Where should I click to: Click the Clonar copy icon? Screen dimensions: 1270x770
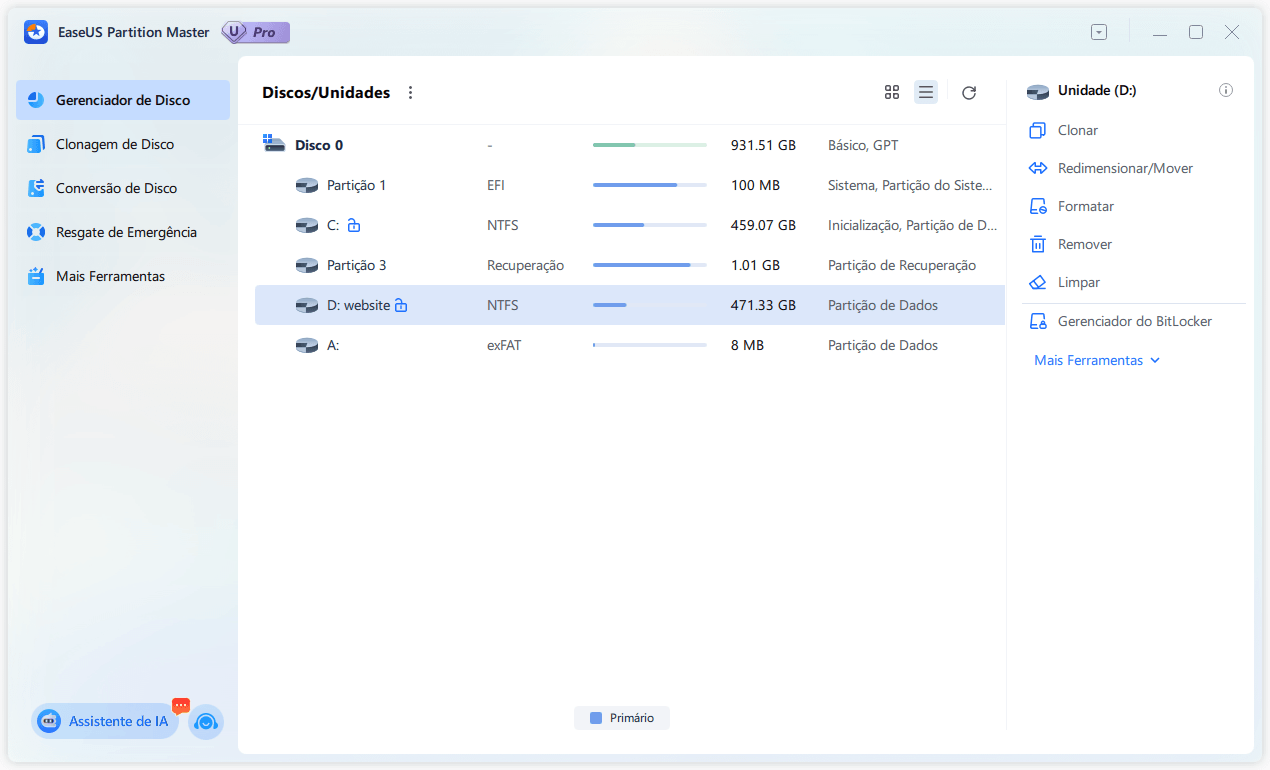click(x=1038, y=130)
